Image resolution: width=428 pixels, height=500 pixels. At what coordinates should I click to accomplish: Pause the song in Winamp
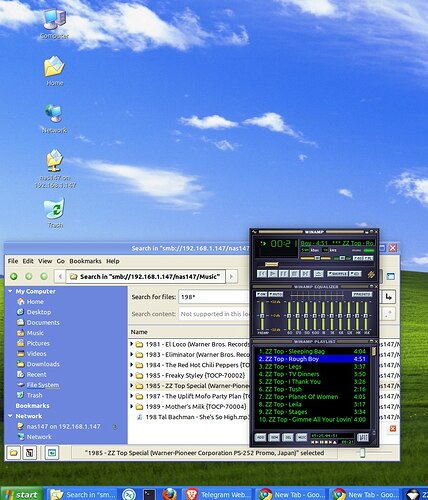[x=284, y=274]
